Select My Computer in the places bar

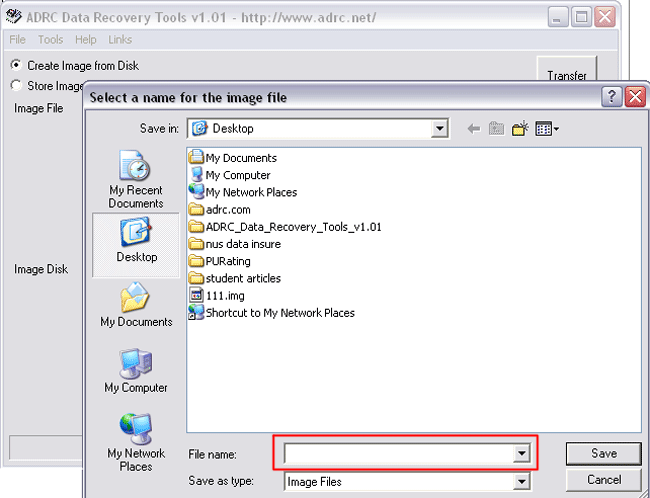point(135,370)
